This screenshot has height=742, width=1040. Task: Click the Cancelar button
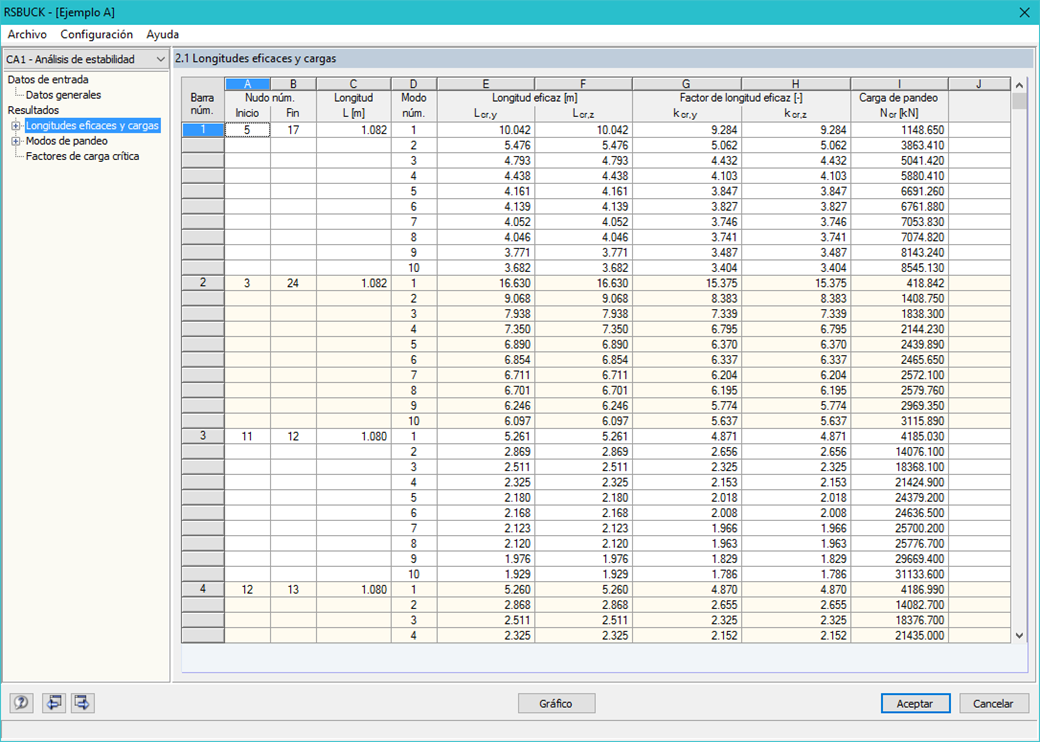click(x=993, y=704)
